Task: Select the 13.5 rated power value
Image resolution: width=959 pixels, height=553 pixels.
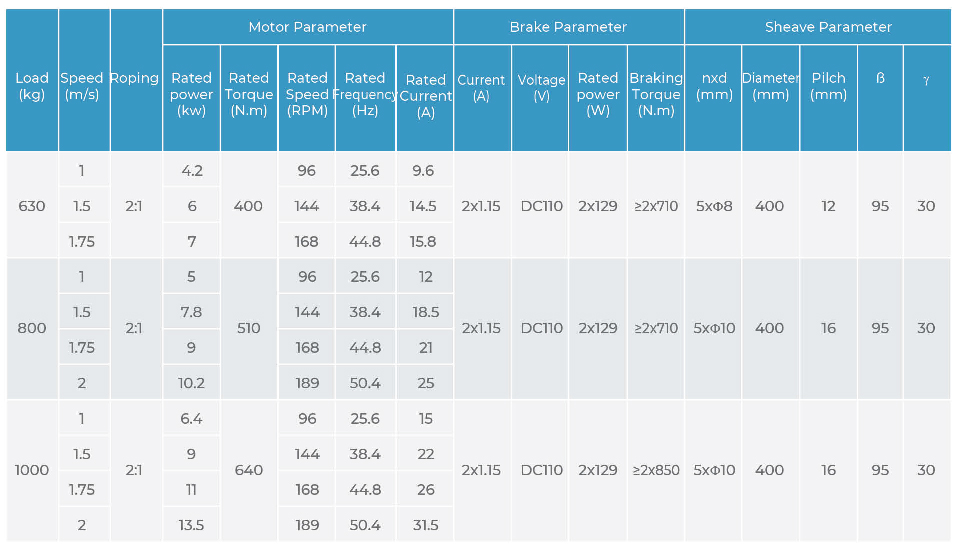Action: 192,525
